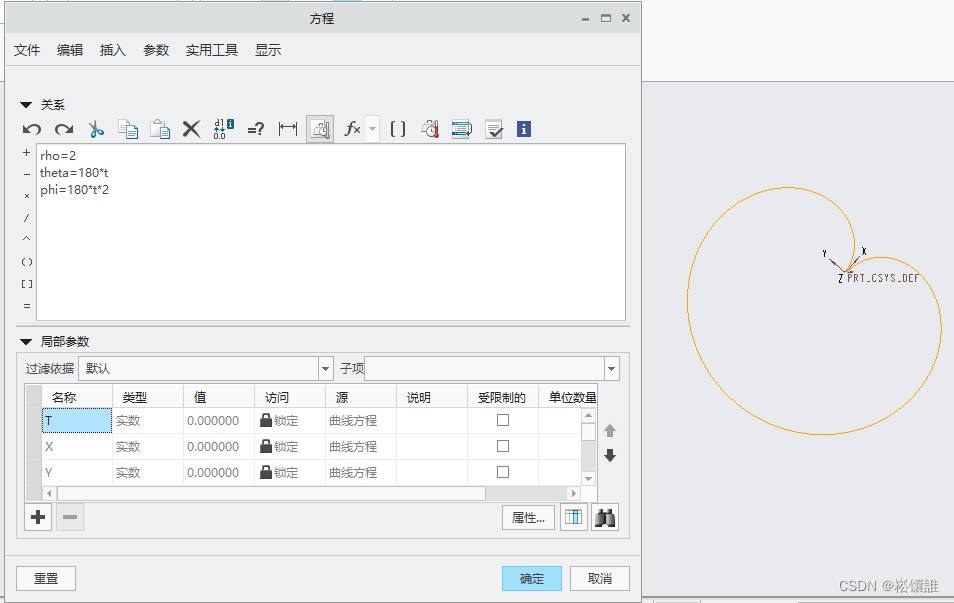Click the binoculars search icon
Viewport: 954px width, 603px height.
604,517
